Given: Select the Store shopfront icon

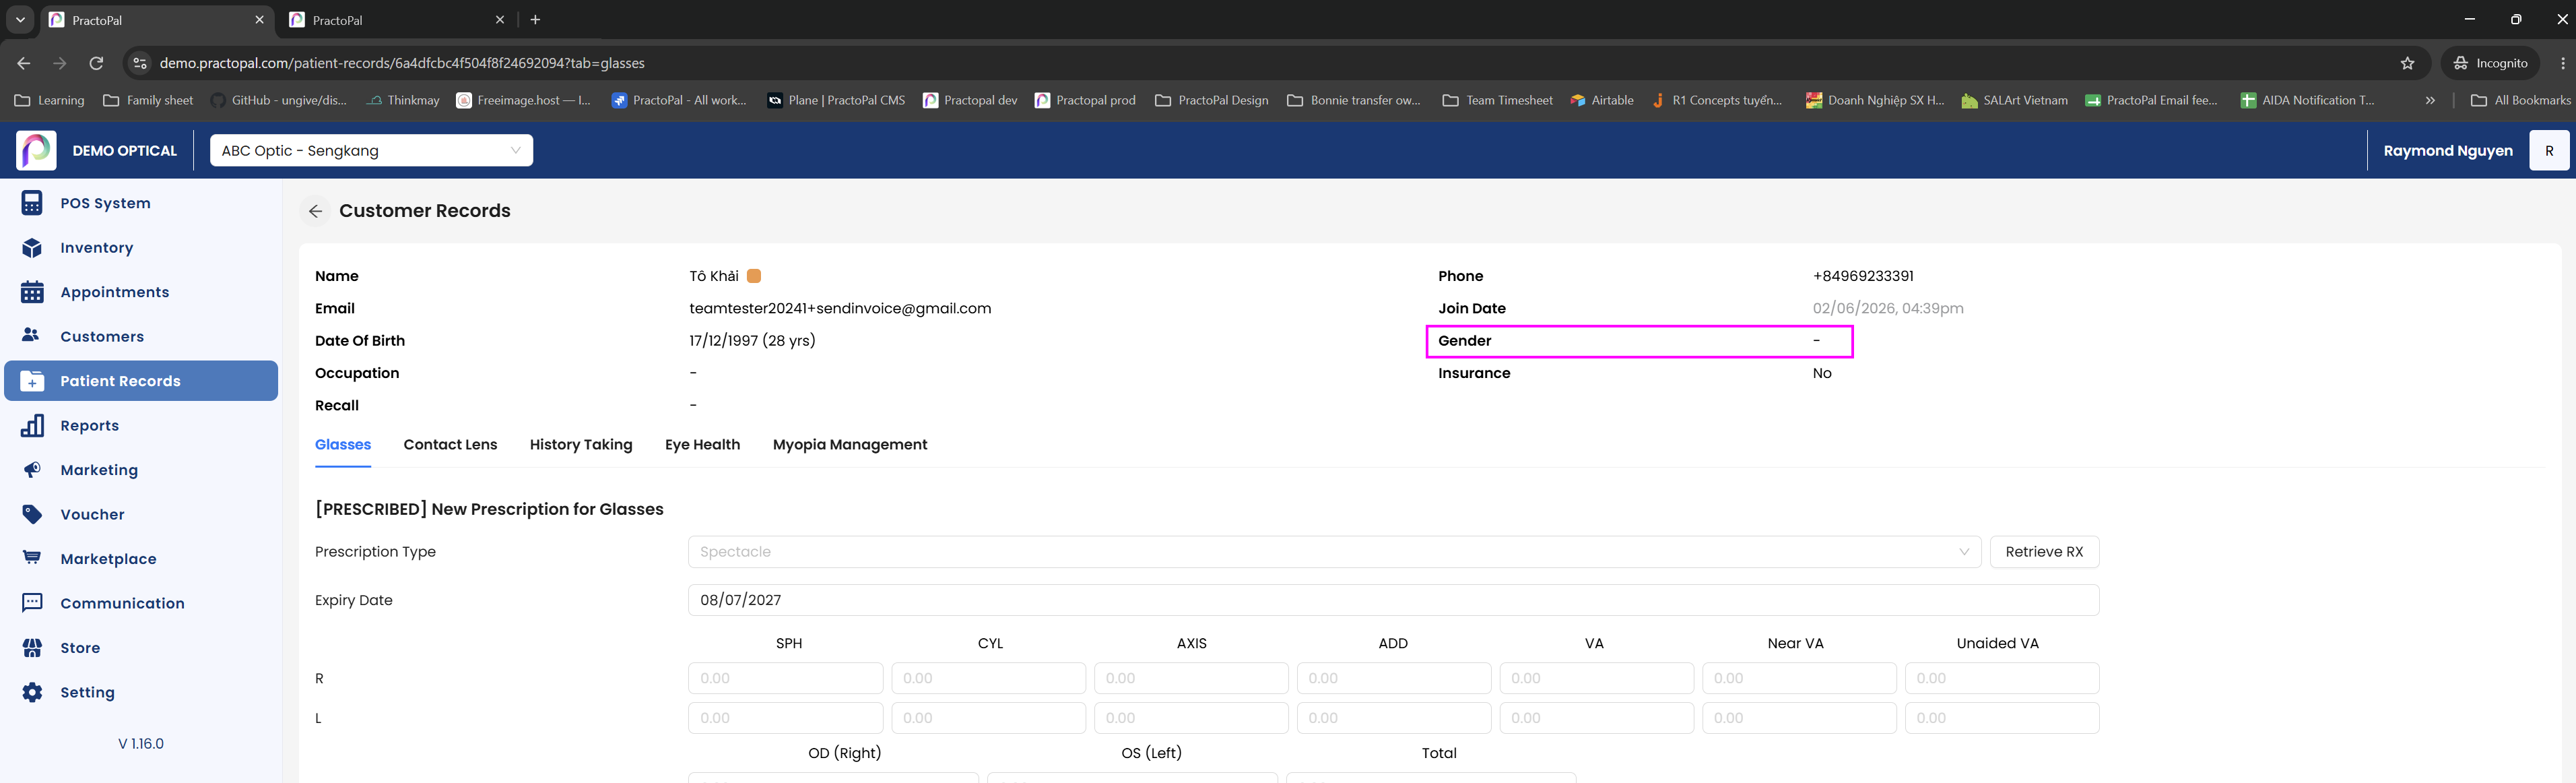Looking at the screenshot, I should pos(32,648).
